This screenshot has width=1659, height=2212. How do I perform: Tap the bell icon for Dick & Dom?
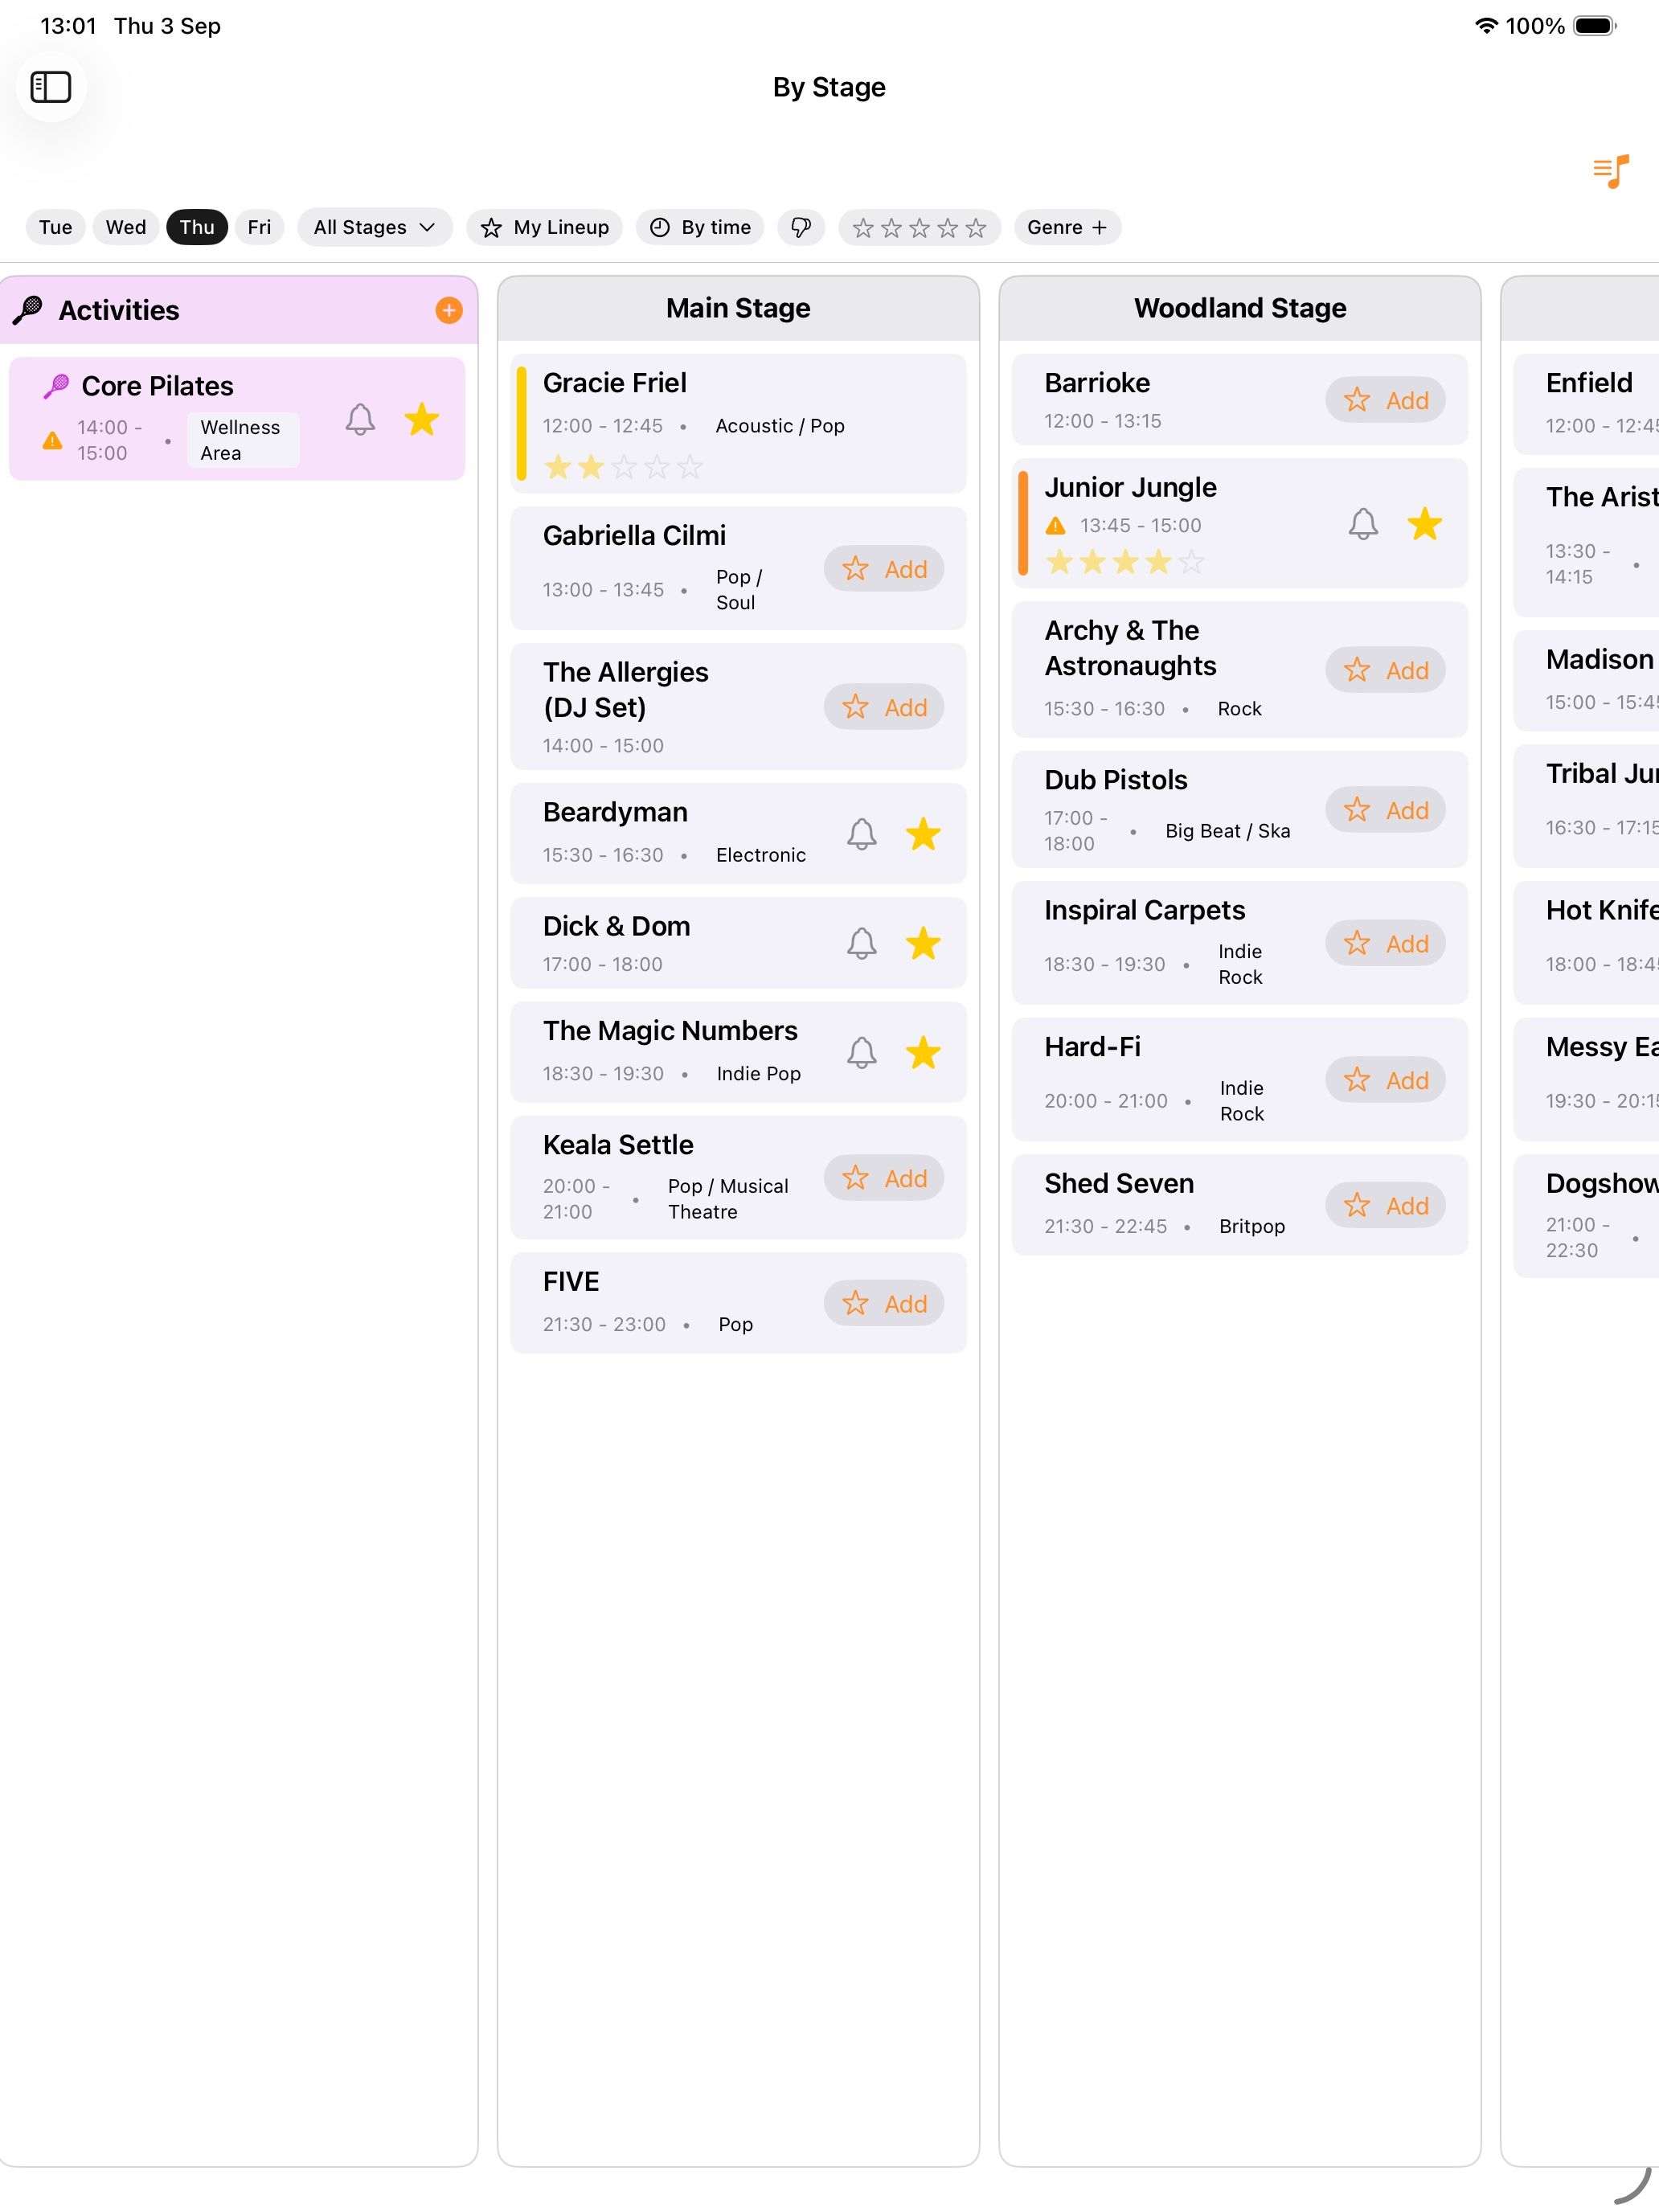pos(862,943)
